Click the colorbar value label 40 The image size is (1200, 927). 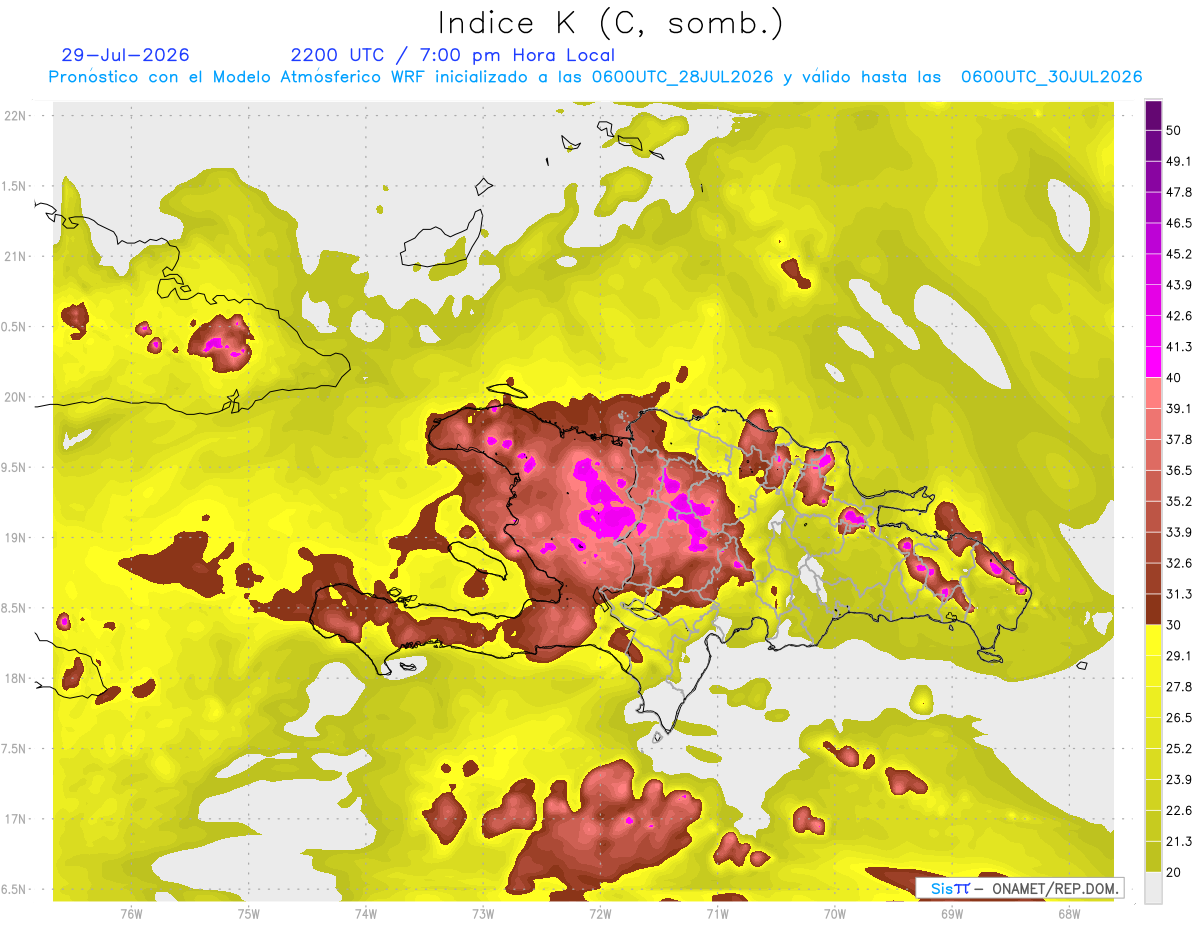1175,378
